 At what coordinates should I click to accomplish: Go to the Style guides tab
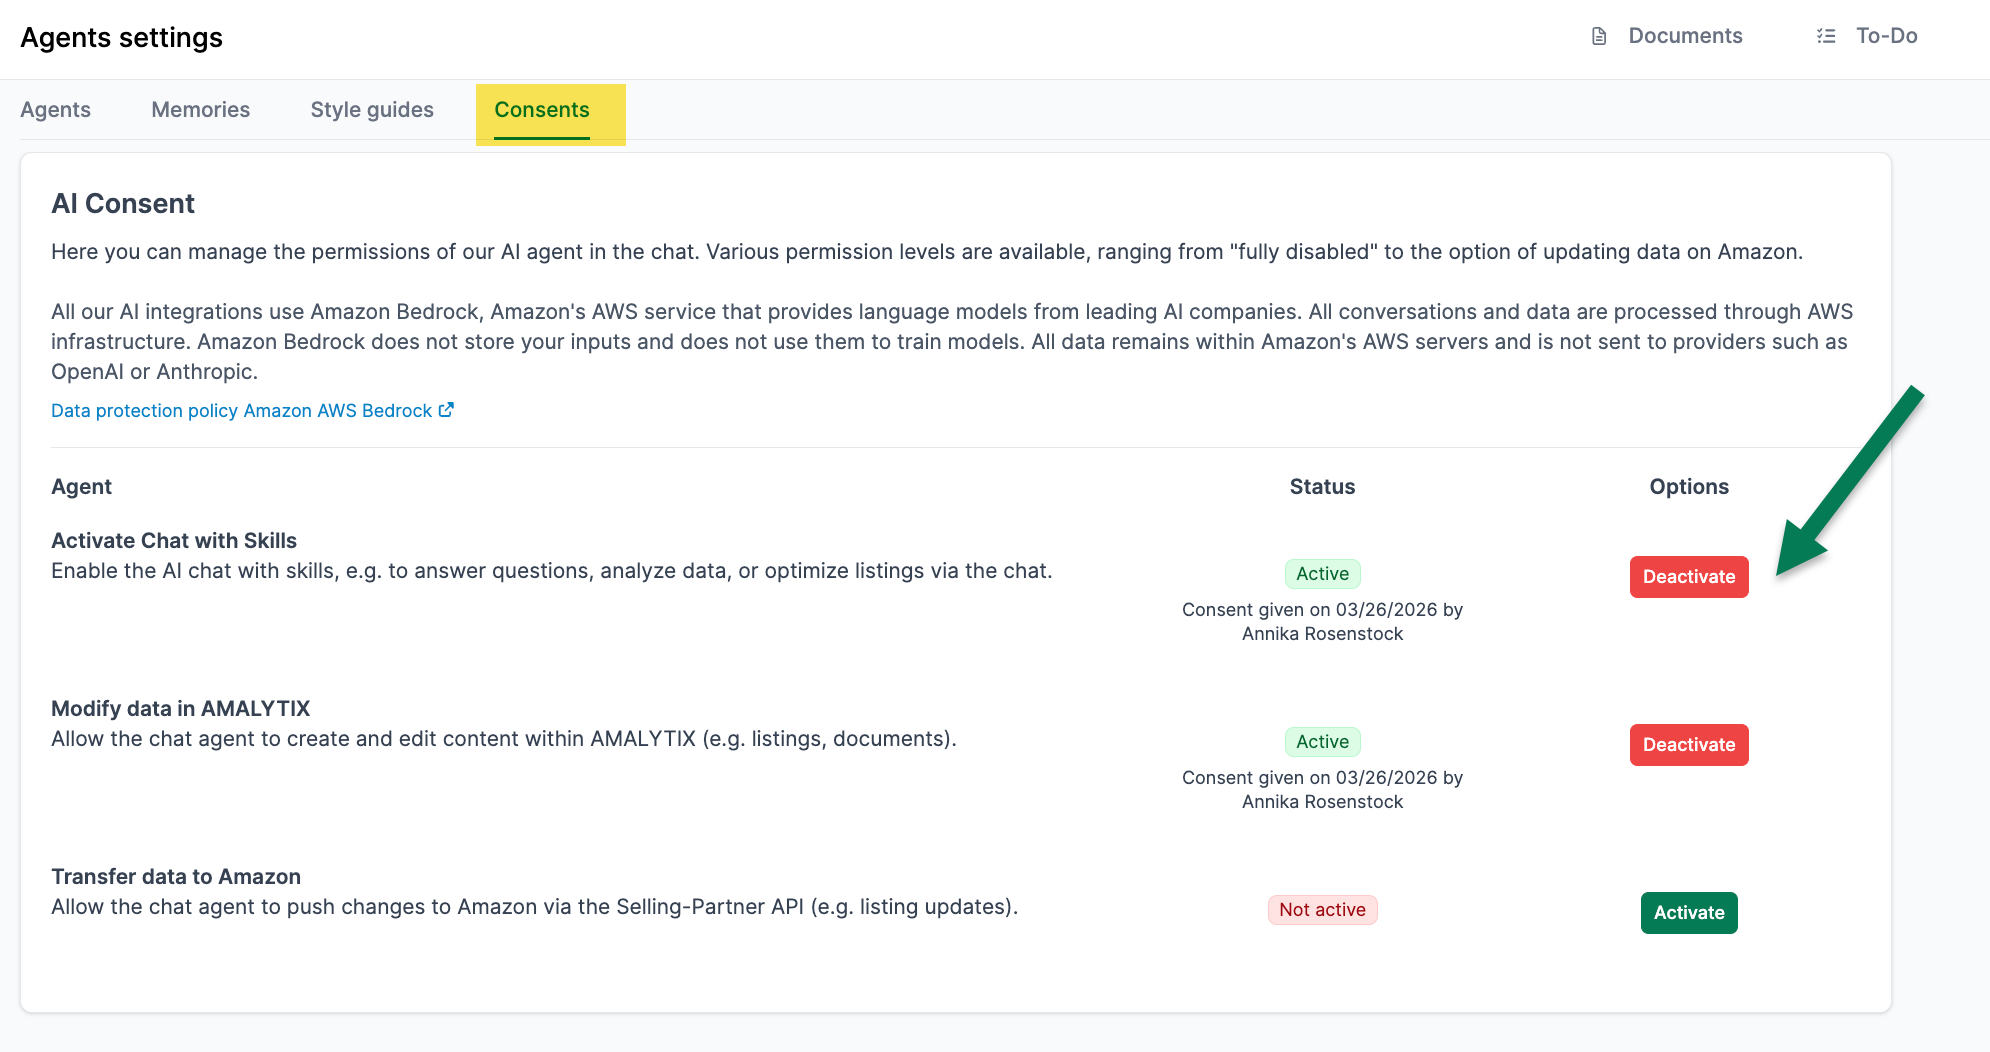[372, 110]
